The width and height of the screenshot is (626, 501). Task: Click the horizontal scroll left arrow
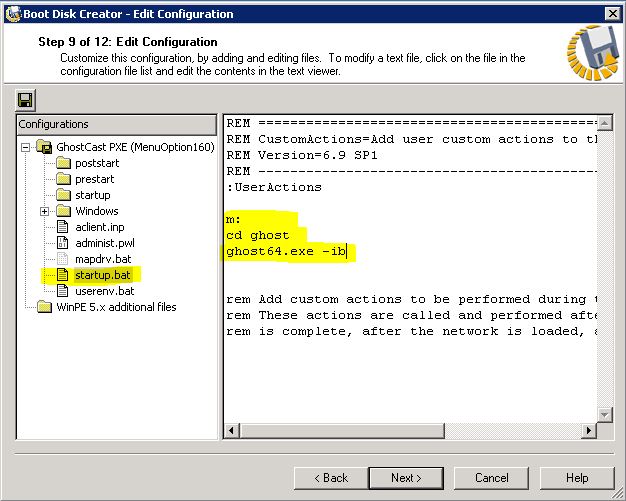click(231, 430)
